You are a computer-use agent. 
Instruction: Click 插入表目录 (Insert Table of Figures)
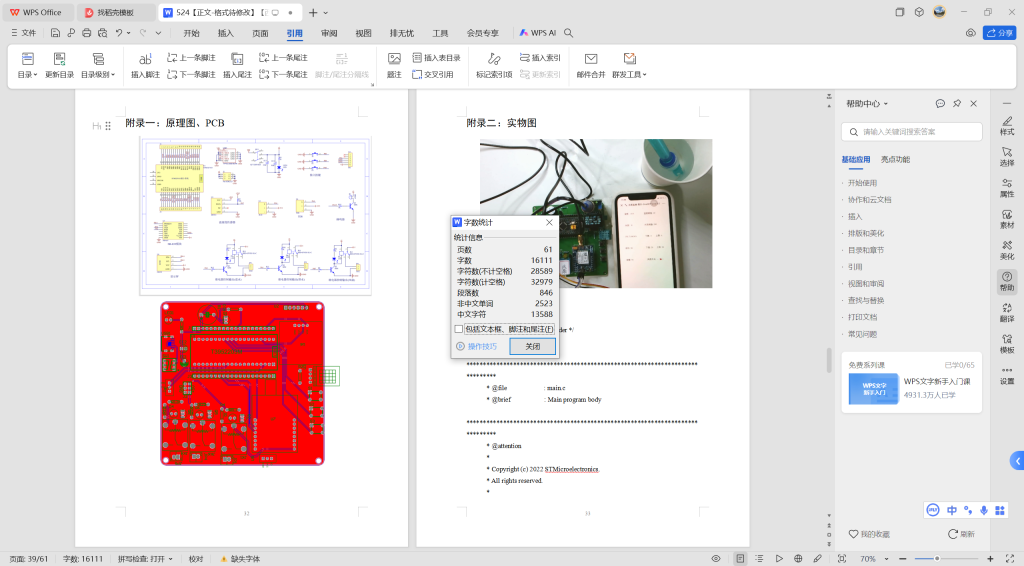[436, 57]
